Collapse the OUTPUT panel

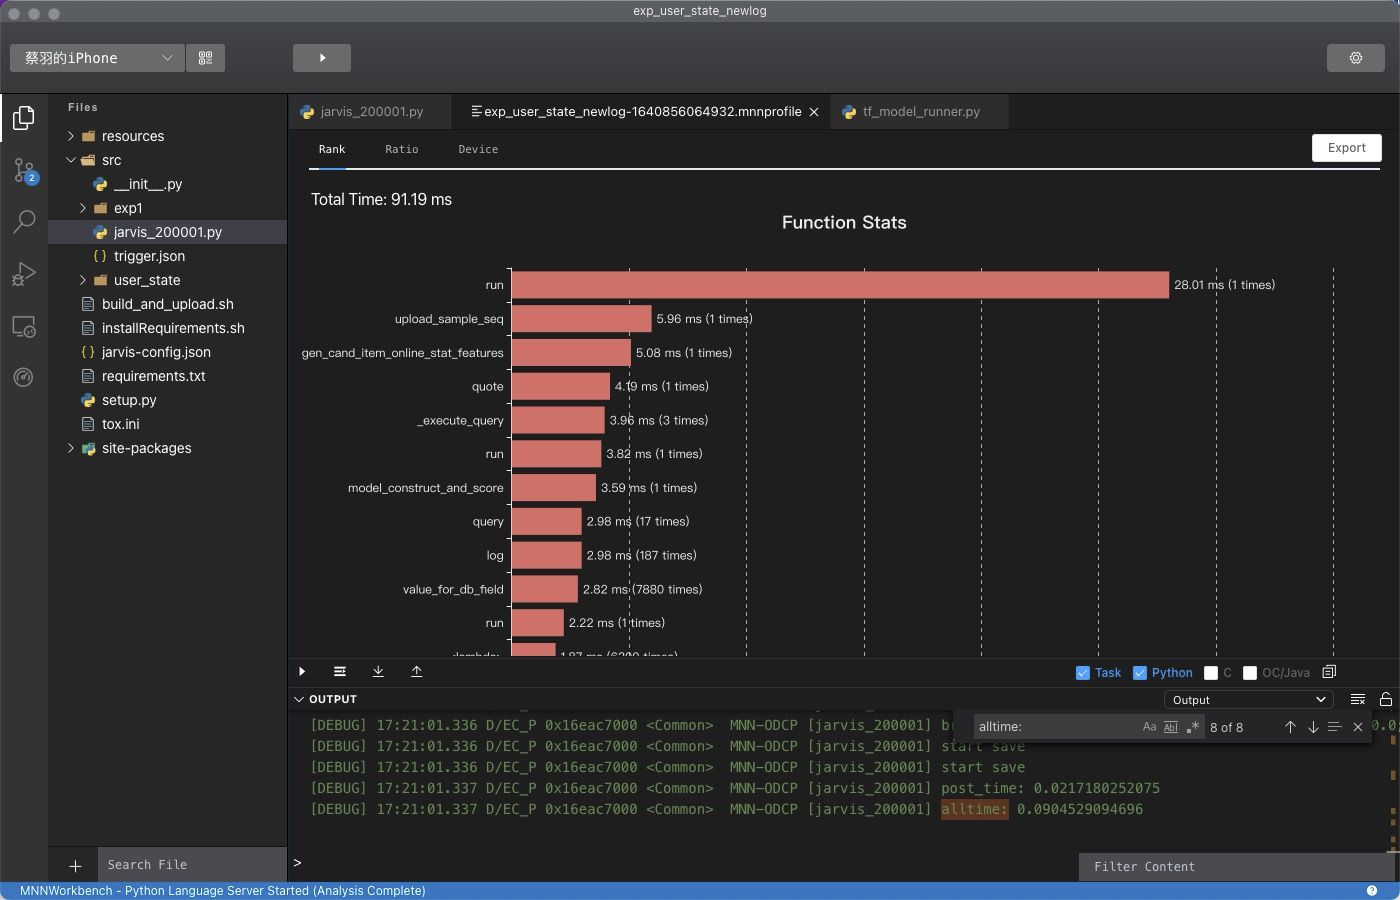tap(299, 699)
